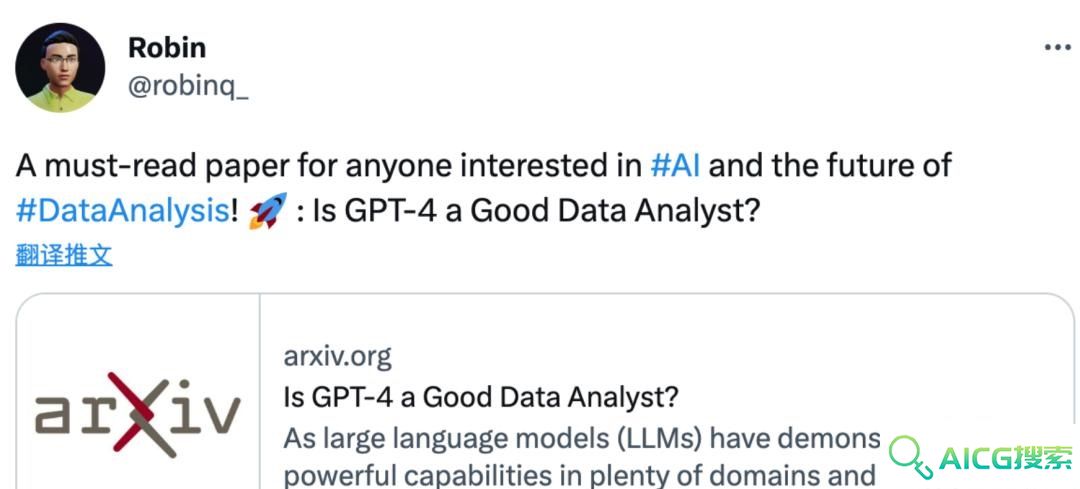Click the AICG搜索 watermark text
Image resolution: width=1080 pixels, height=489 pixels.
pos(1005,458)
